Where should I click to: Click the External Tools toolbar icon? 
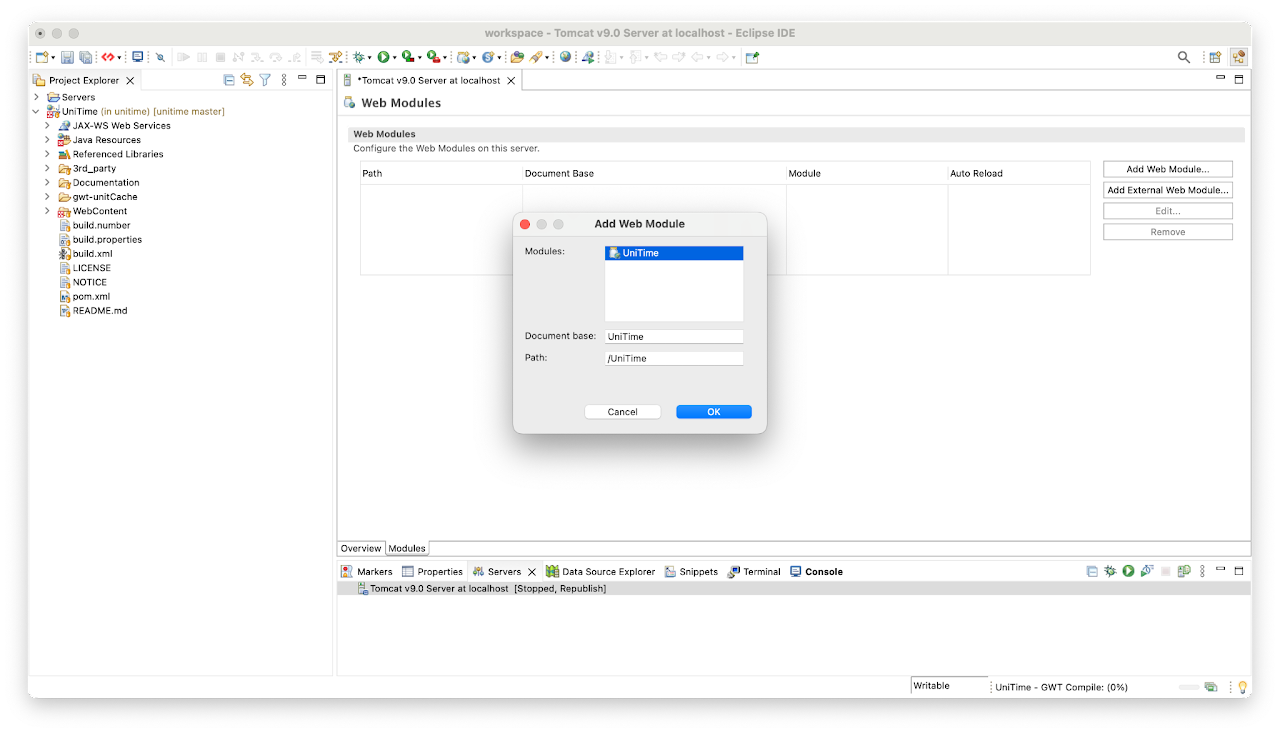432,58
